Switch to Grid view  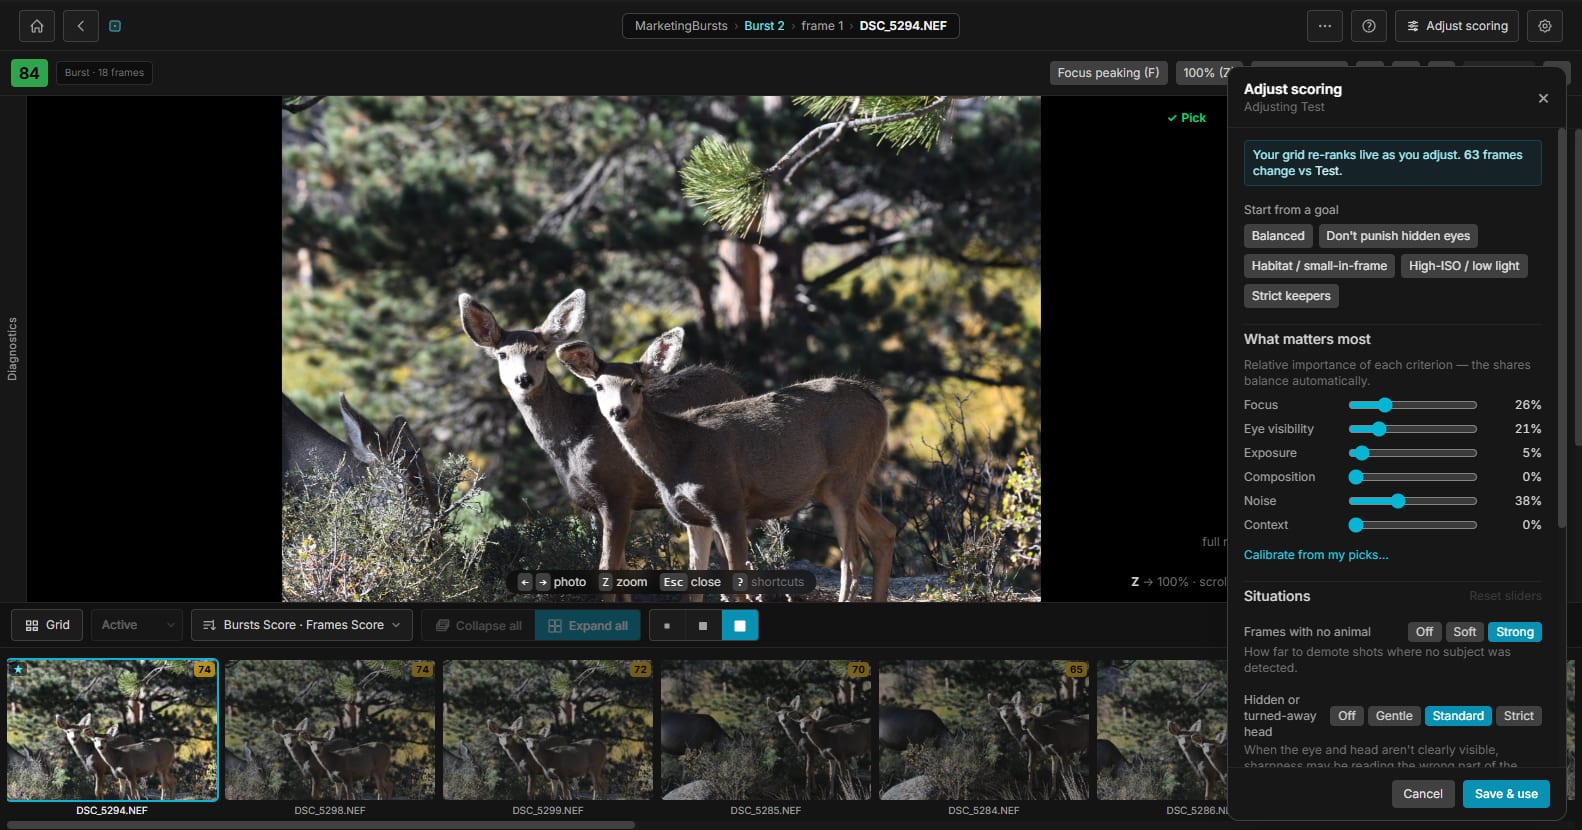47,625
